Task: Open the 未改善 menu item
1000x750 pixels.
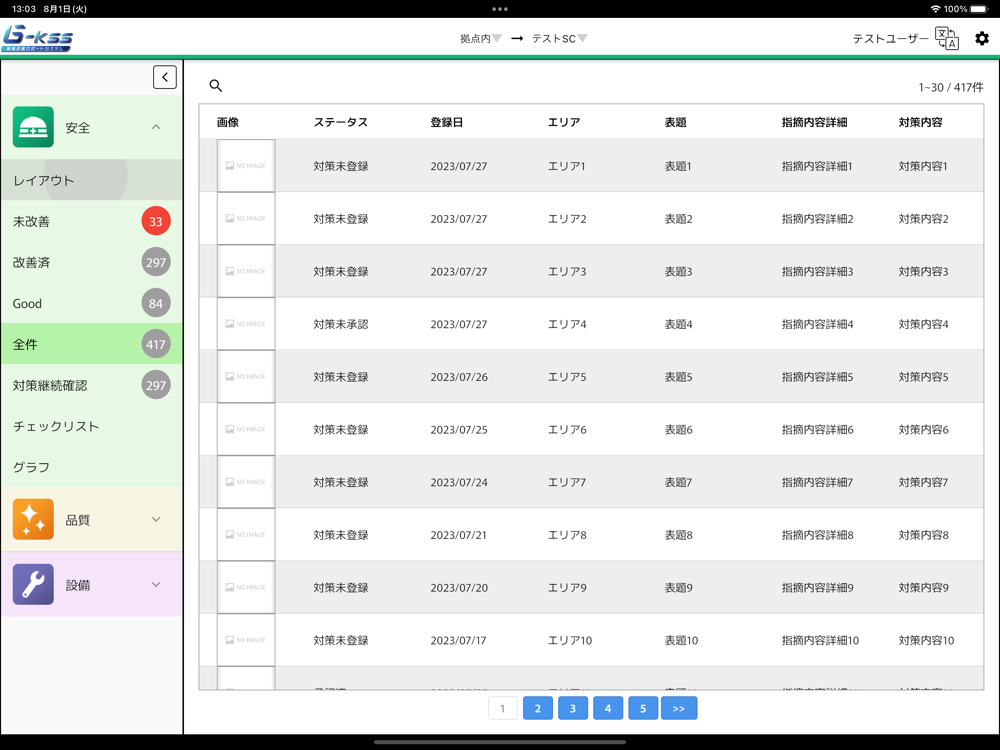Action: point(91,221)
